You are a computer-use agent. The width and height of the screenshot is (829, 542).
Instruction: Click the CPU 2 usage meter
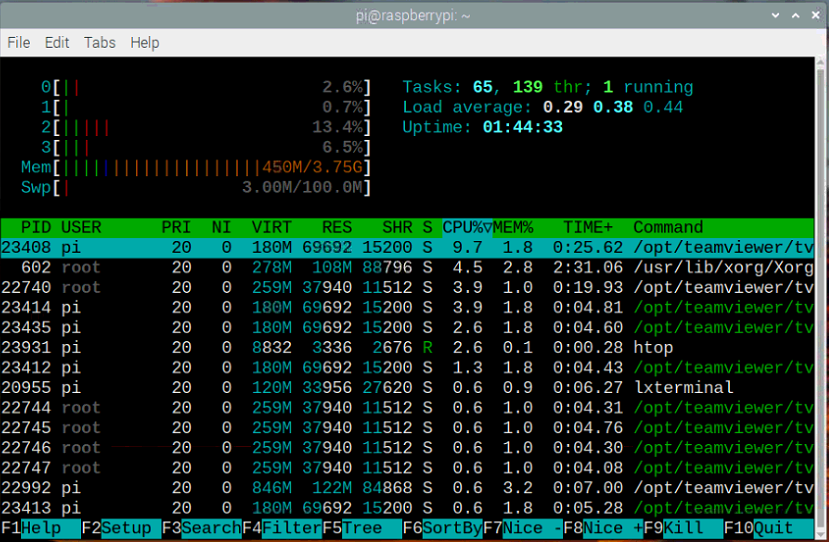tap(206, 127)
